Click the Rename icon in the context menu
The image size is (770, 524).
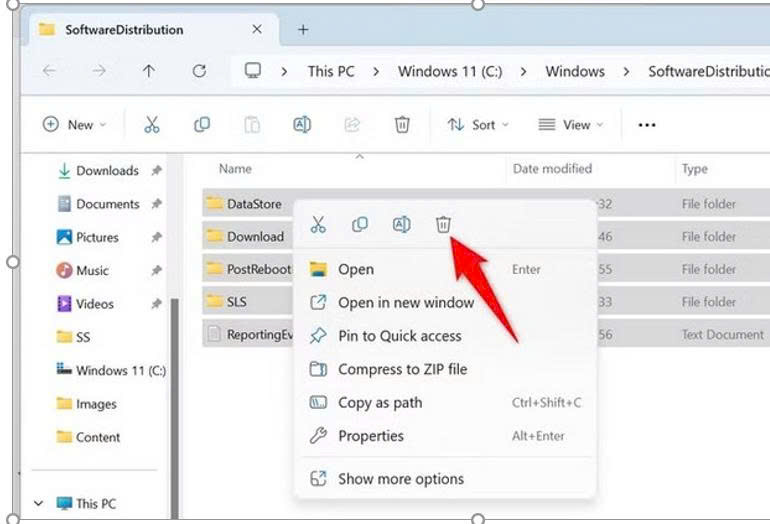(402, 224)
